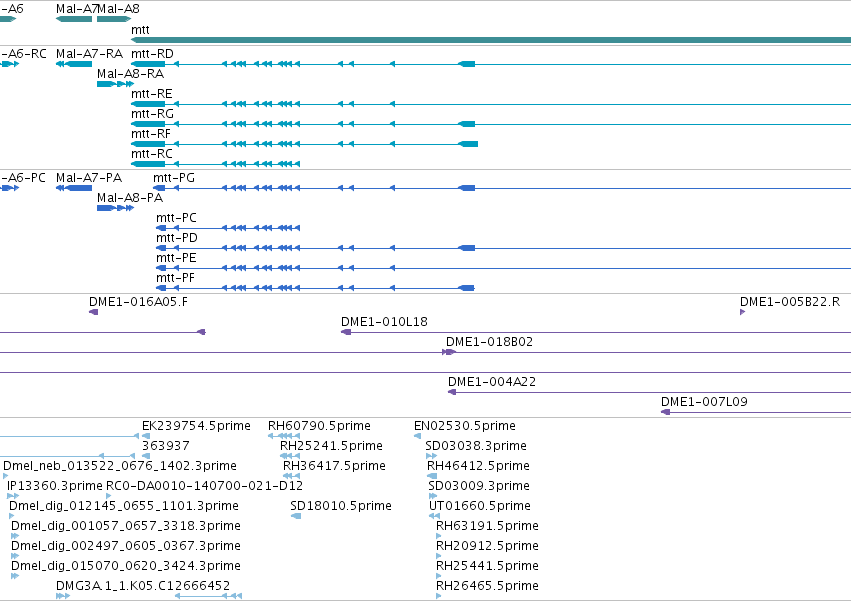Select the DMG3A.1_1.K05.C12666452 label
This screenshot has height=601, width=851.
point(143,586)
